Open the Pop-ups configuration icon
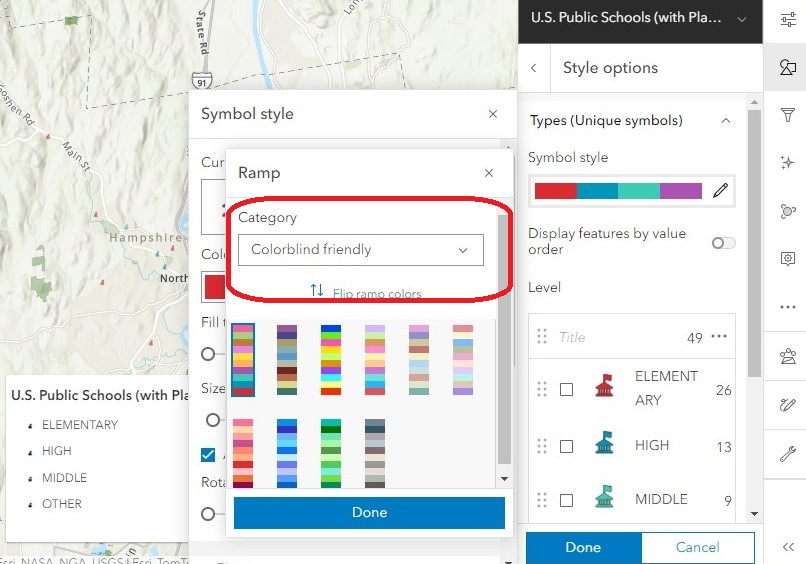Image resolution: width=806 pixels, height=564 pixels. pos(787,258)
